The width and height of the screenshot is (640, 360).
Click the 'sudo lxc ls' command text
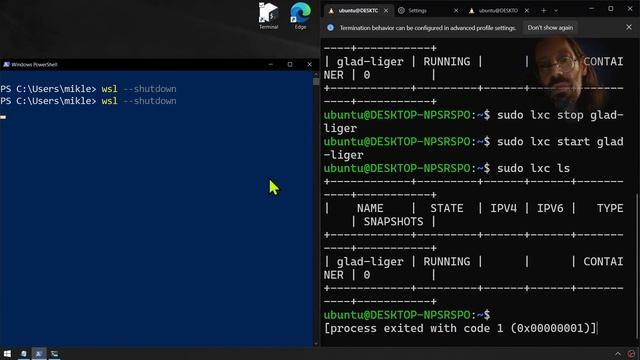[533, 168]
